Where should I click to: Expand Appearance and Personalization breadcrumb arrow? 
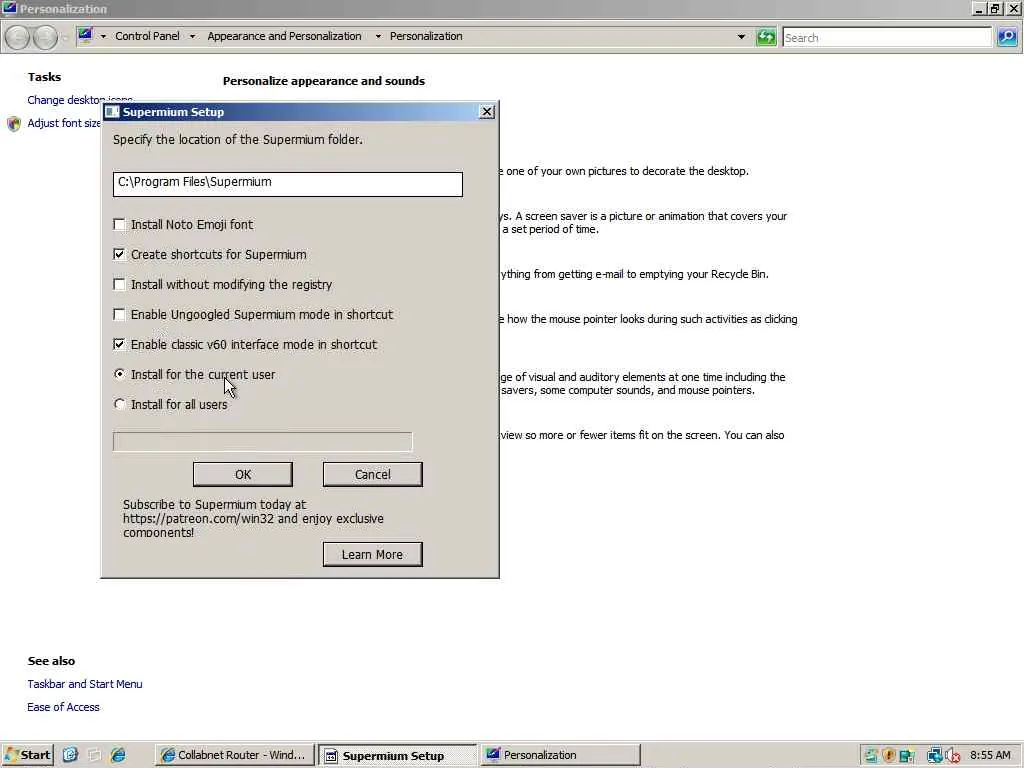[x=377, y=37]
